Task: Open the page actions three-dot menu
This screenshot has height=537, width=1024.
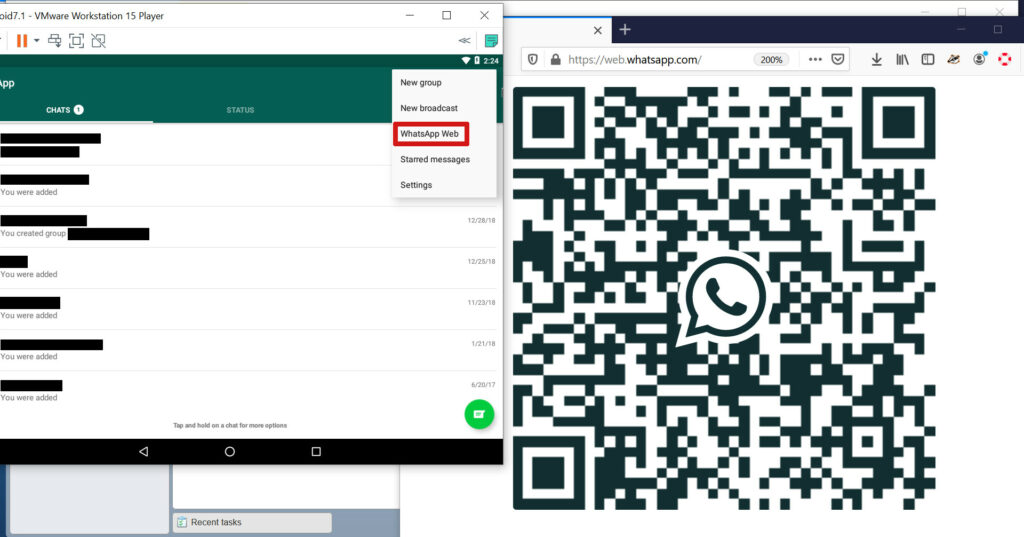Action: click(815, 59)
